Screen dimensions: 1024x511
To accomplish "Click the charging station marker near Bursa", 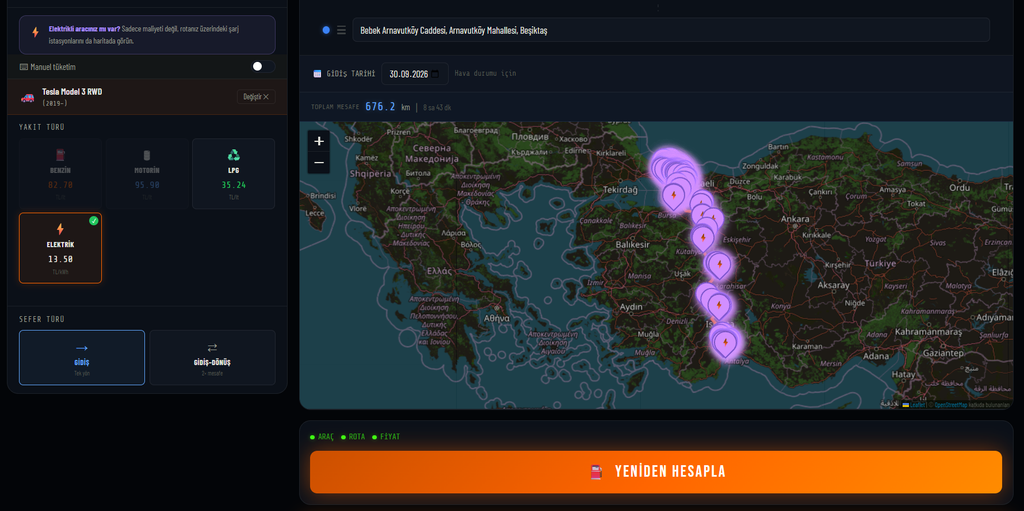I will [673, 195].
